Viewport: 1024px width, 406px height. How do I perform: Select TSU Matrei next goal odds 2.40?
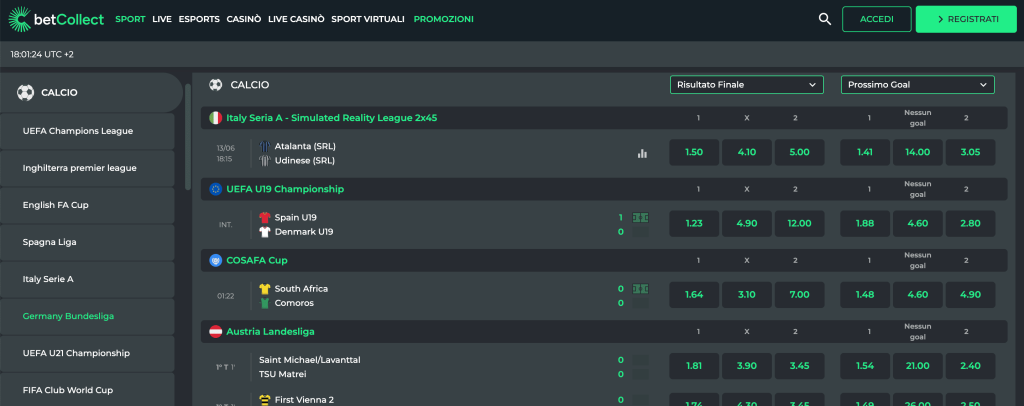pos(970,366)
